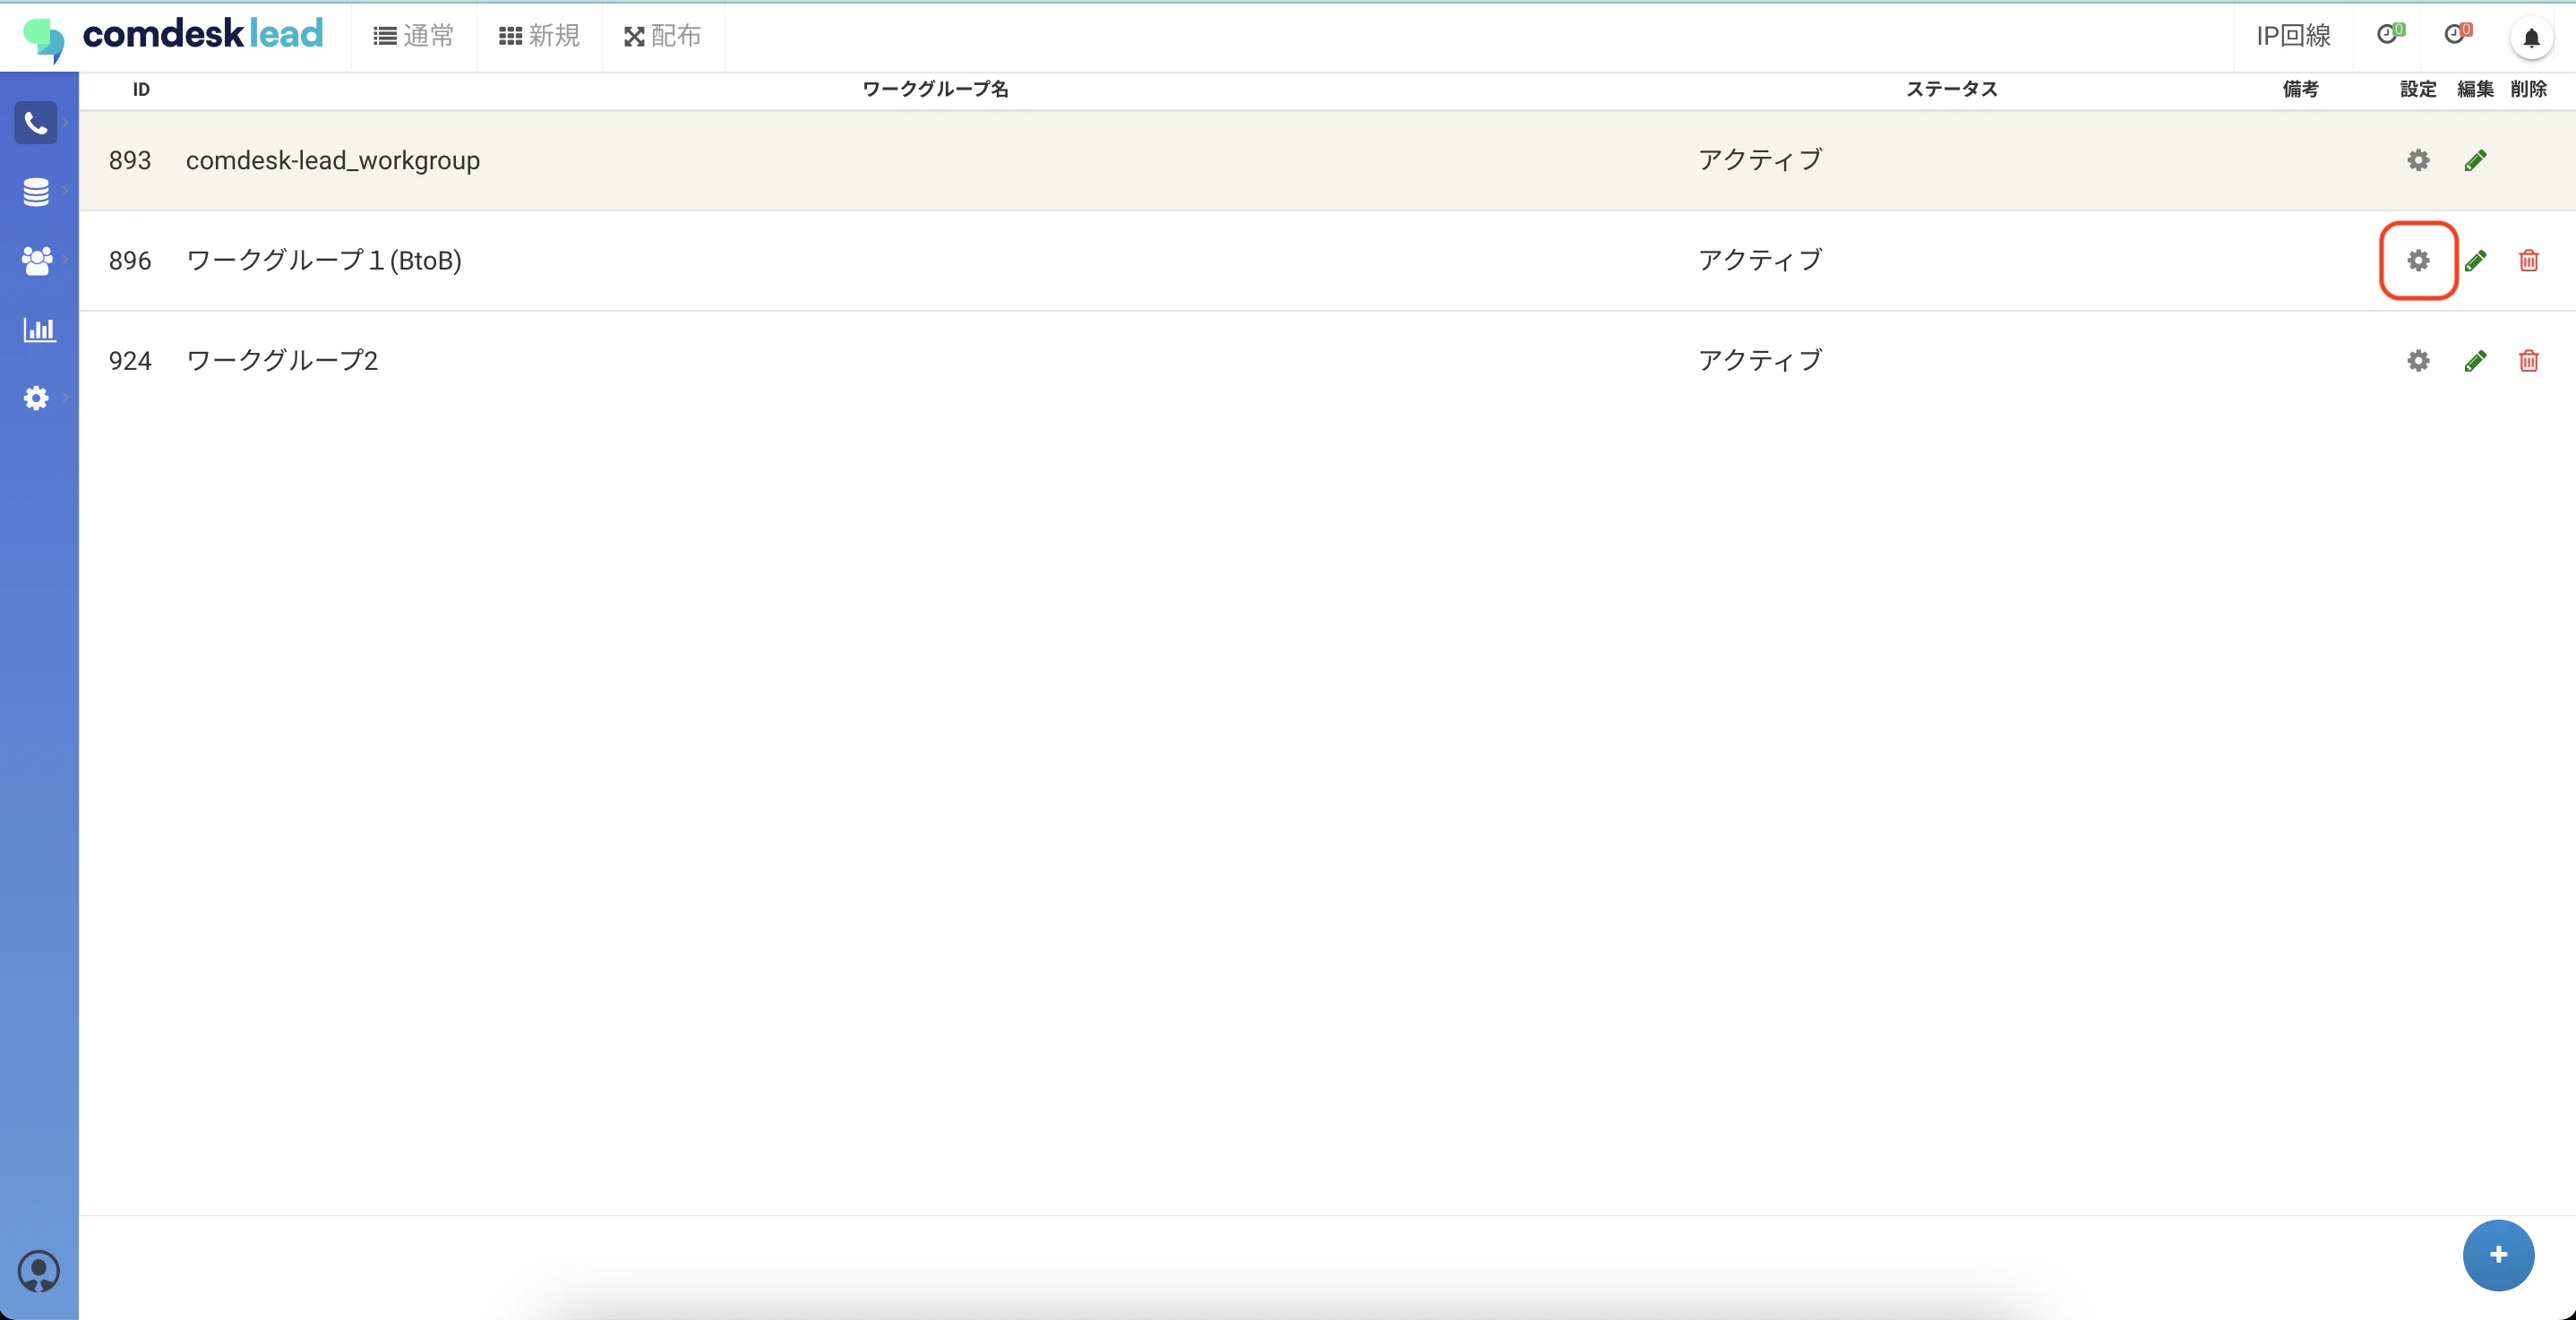Click the 備考 column header

point(2300,89)
